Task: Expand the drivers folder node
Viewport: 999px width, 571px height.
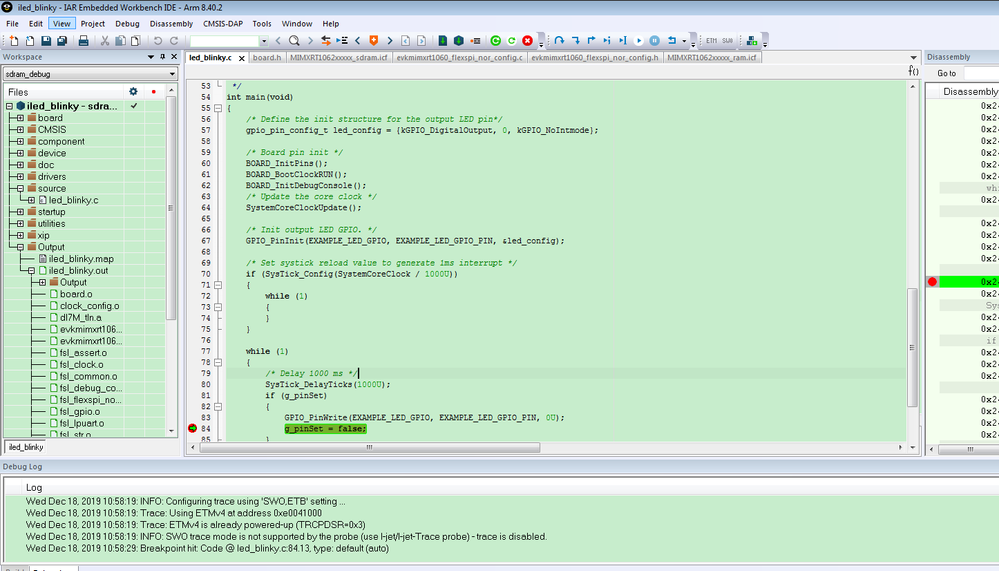Action: (20, 177)
